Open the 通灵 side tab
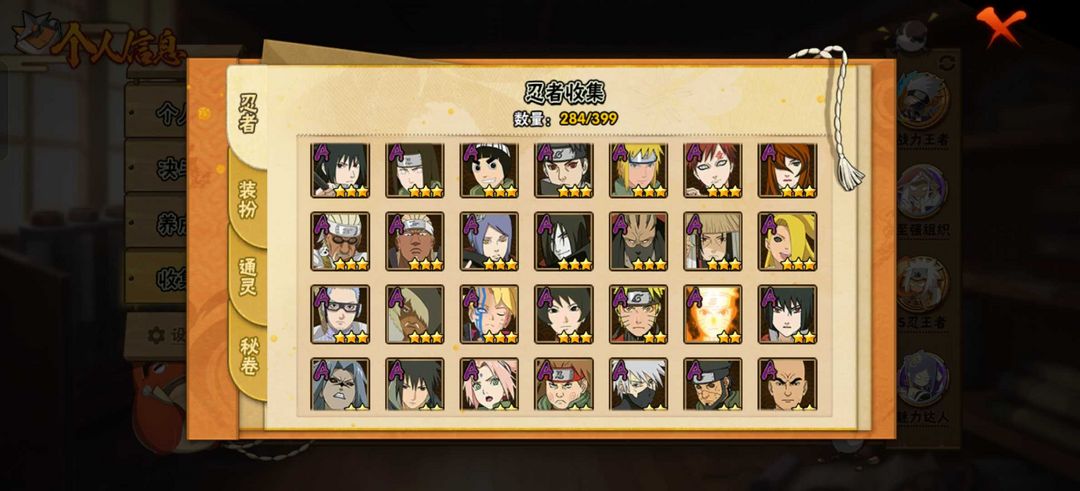 (248, 277)
